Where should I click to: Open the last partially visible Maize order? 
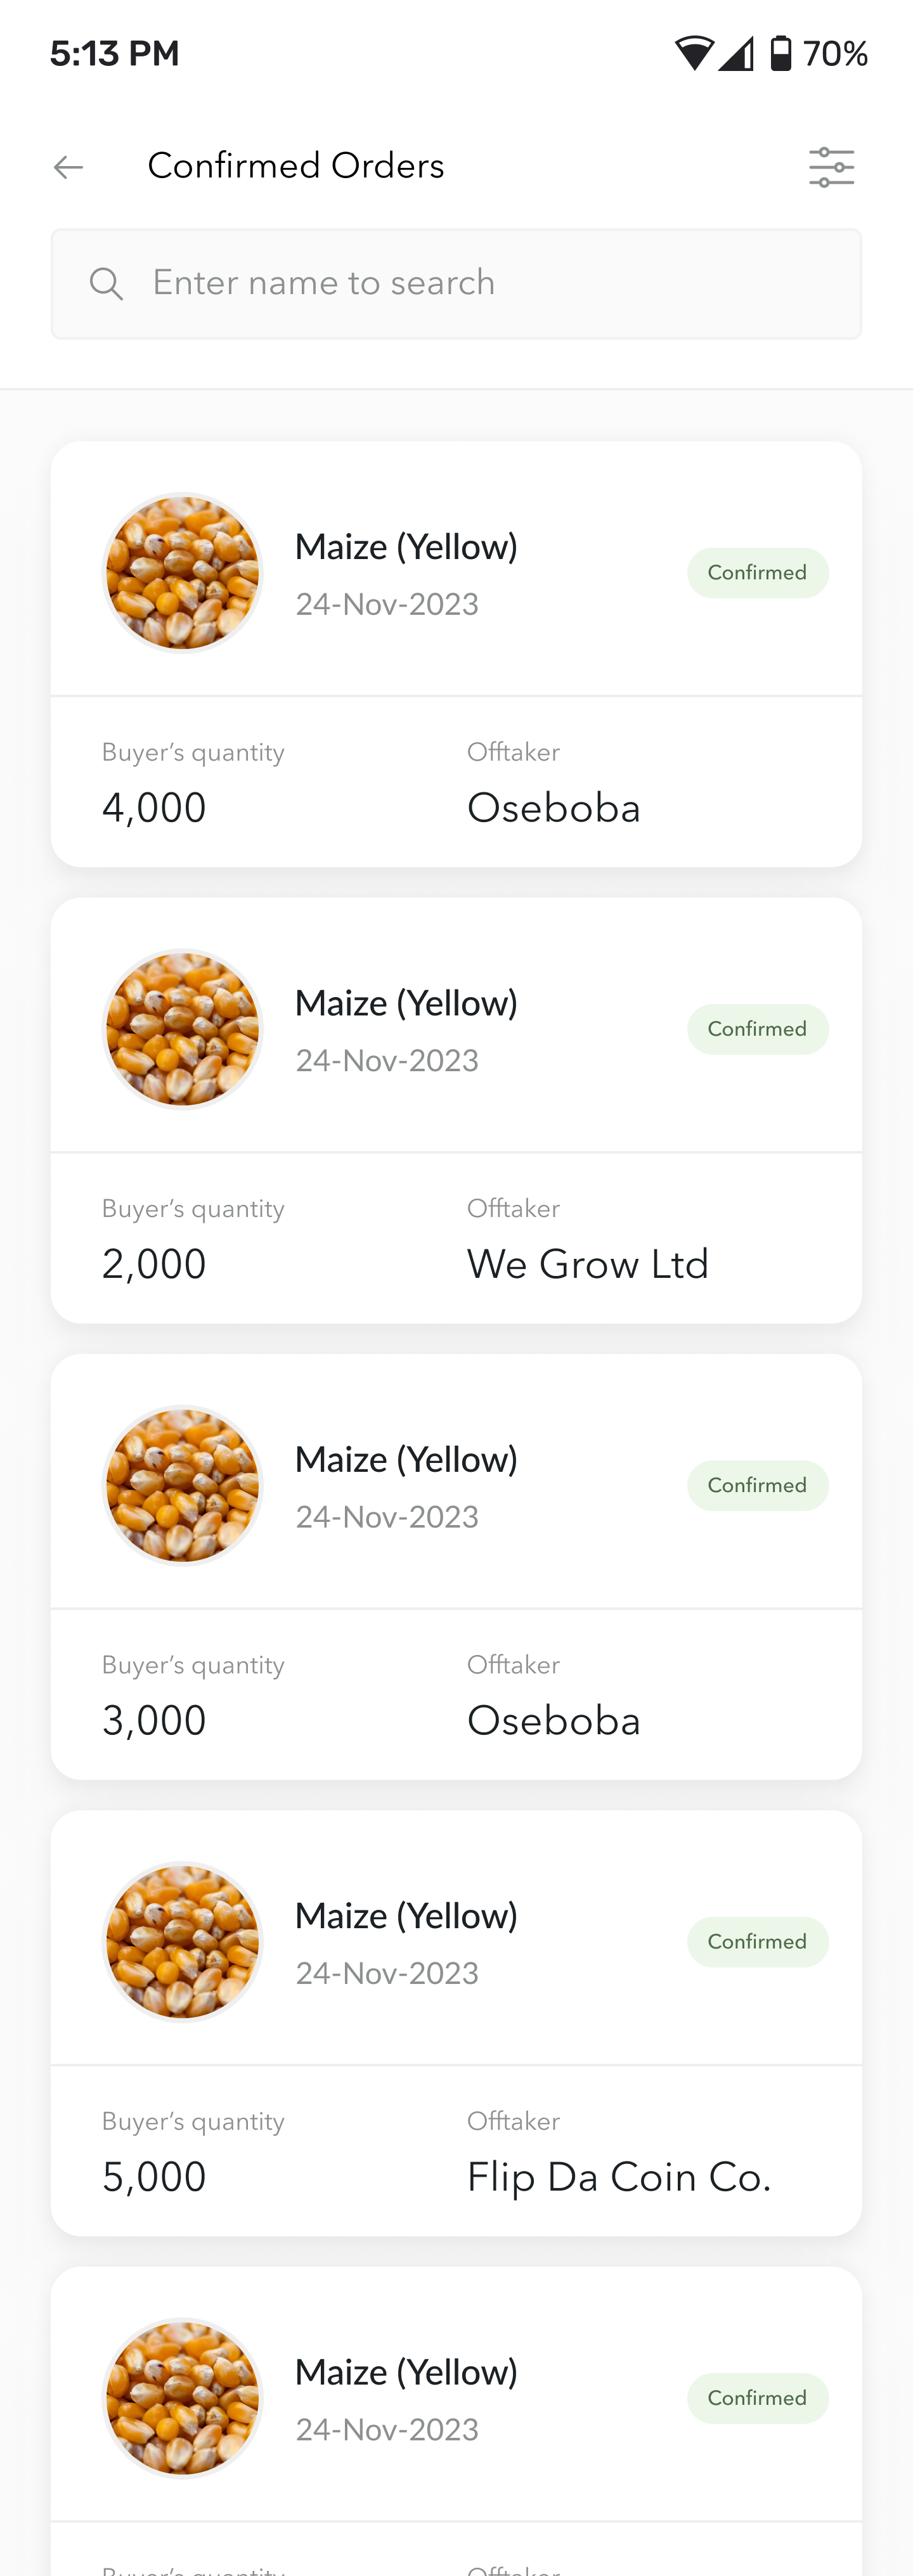point(456,2421)
